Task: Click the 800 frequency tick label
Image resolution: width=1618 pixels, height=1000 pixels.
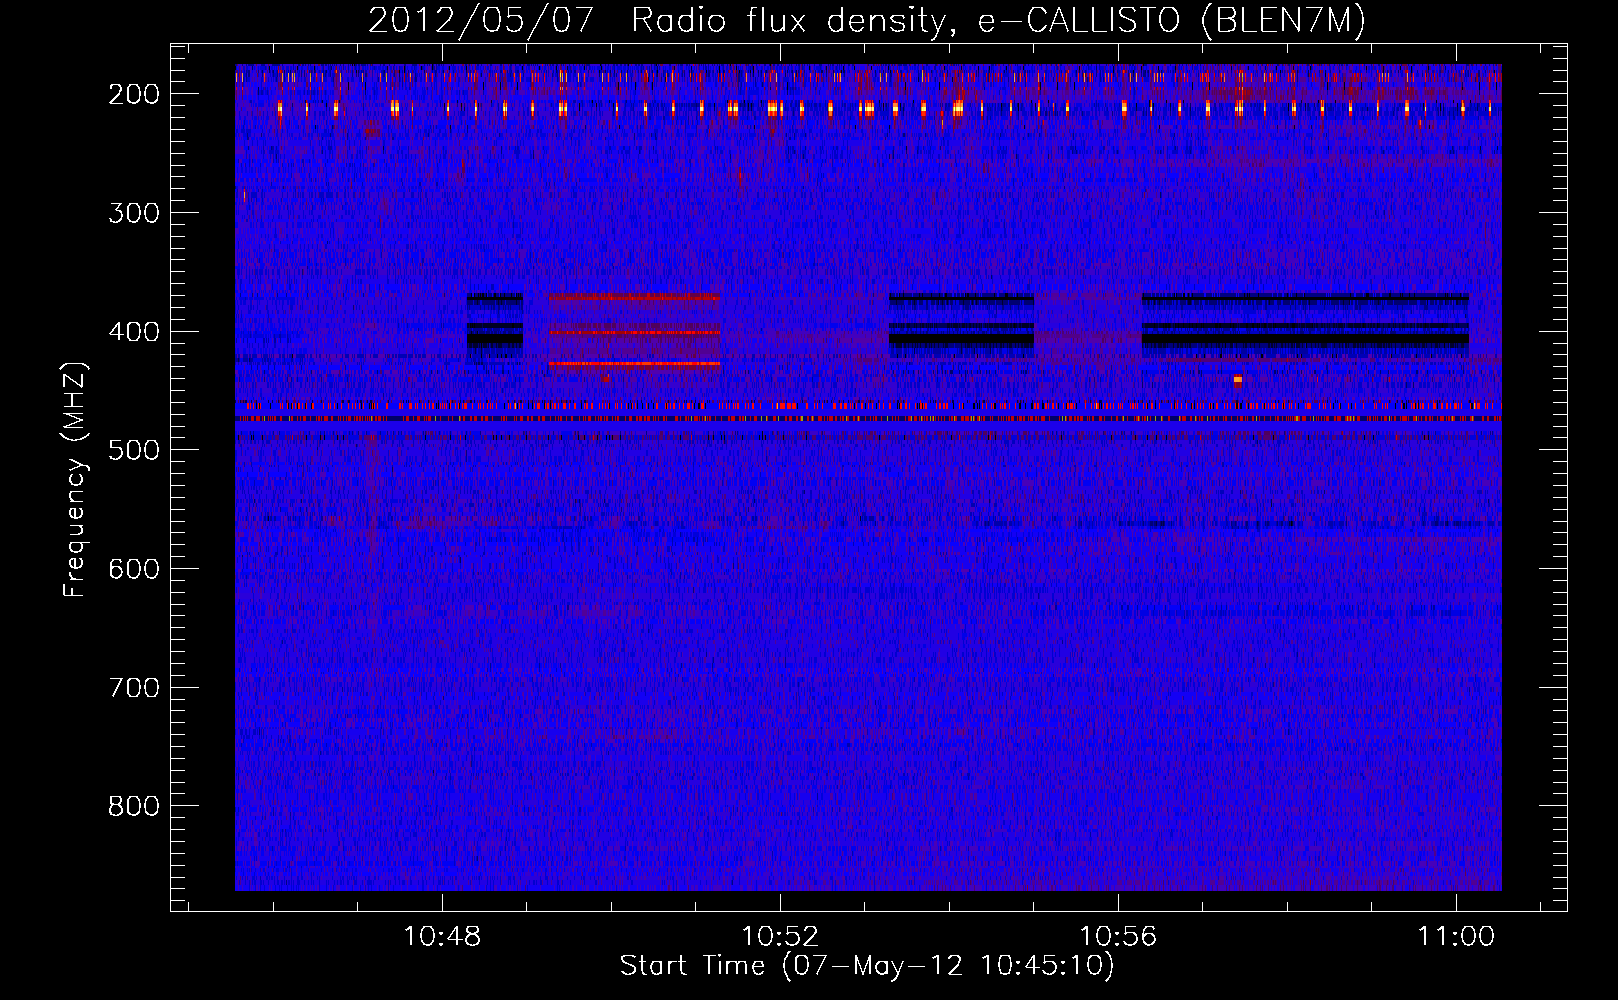Action: tap(133, 806)
